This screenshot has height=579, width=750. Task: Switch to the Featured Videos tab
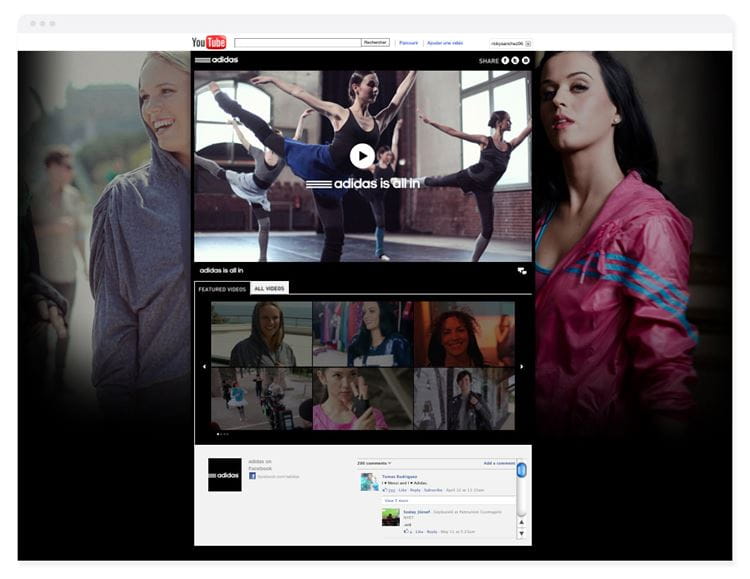pyautogui.click(x=222, y=289)
